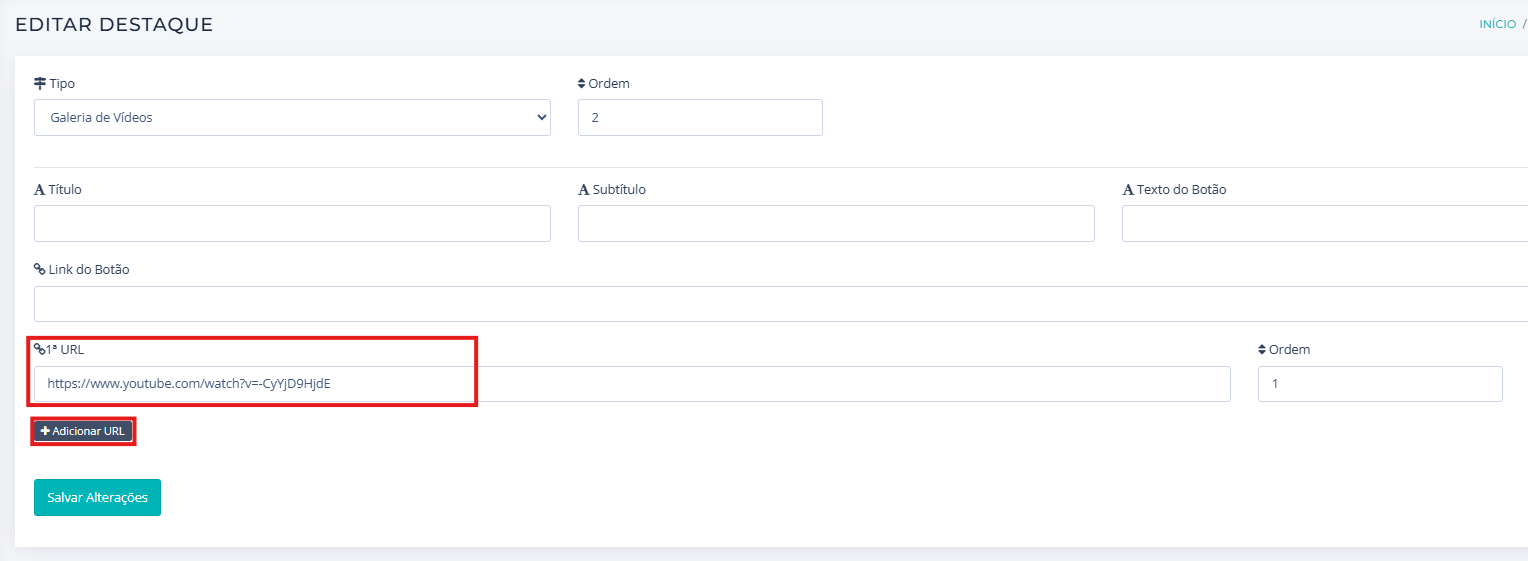The height and width of the screenshot is (561, 1528).
Task: Click the A icon beside Texto do Botão
Action: (x=1128, y=190)
